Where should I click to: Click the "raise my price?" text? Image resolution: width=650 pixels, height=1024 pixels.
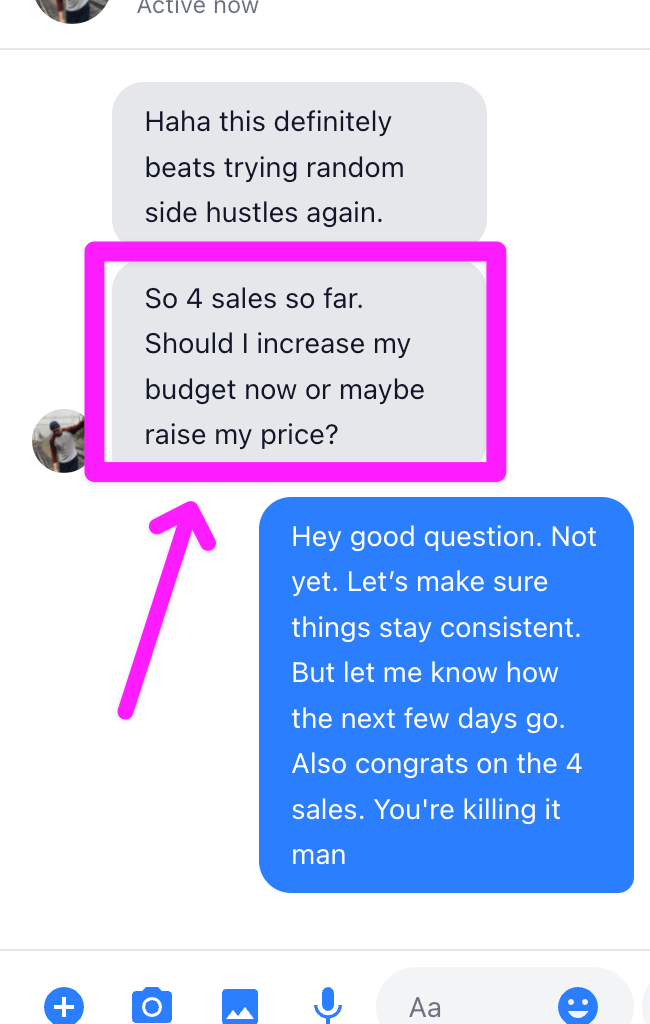coord(241,435)
